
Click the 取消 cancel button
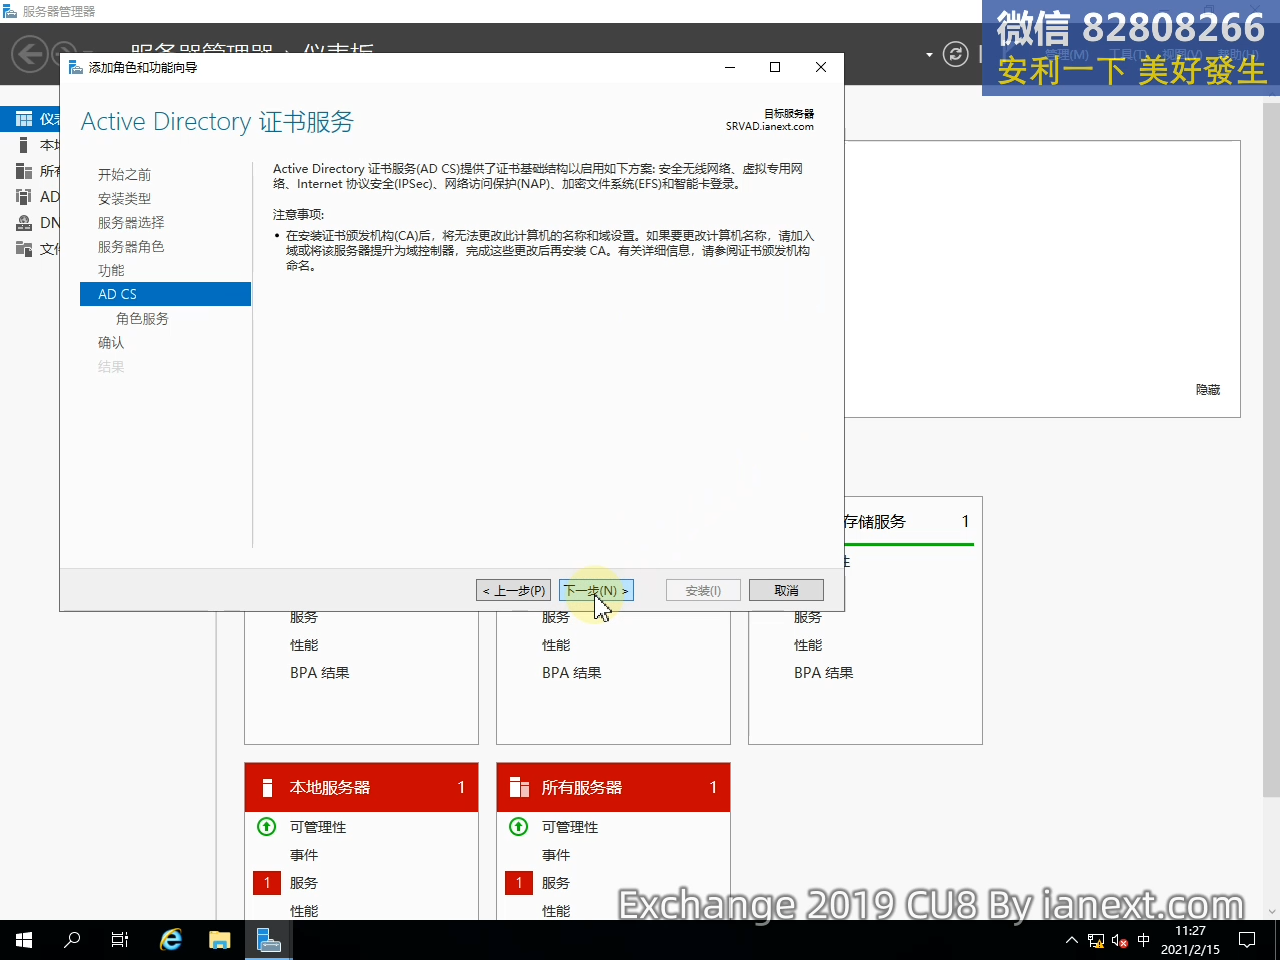coord(786,591)
